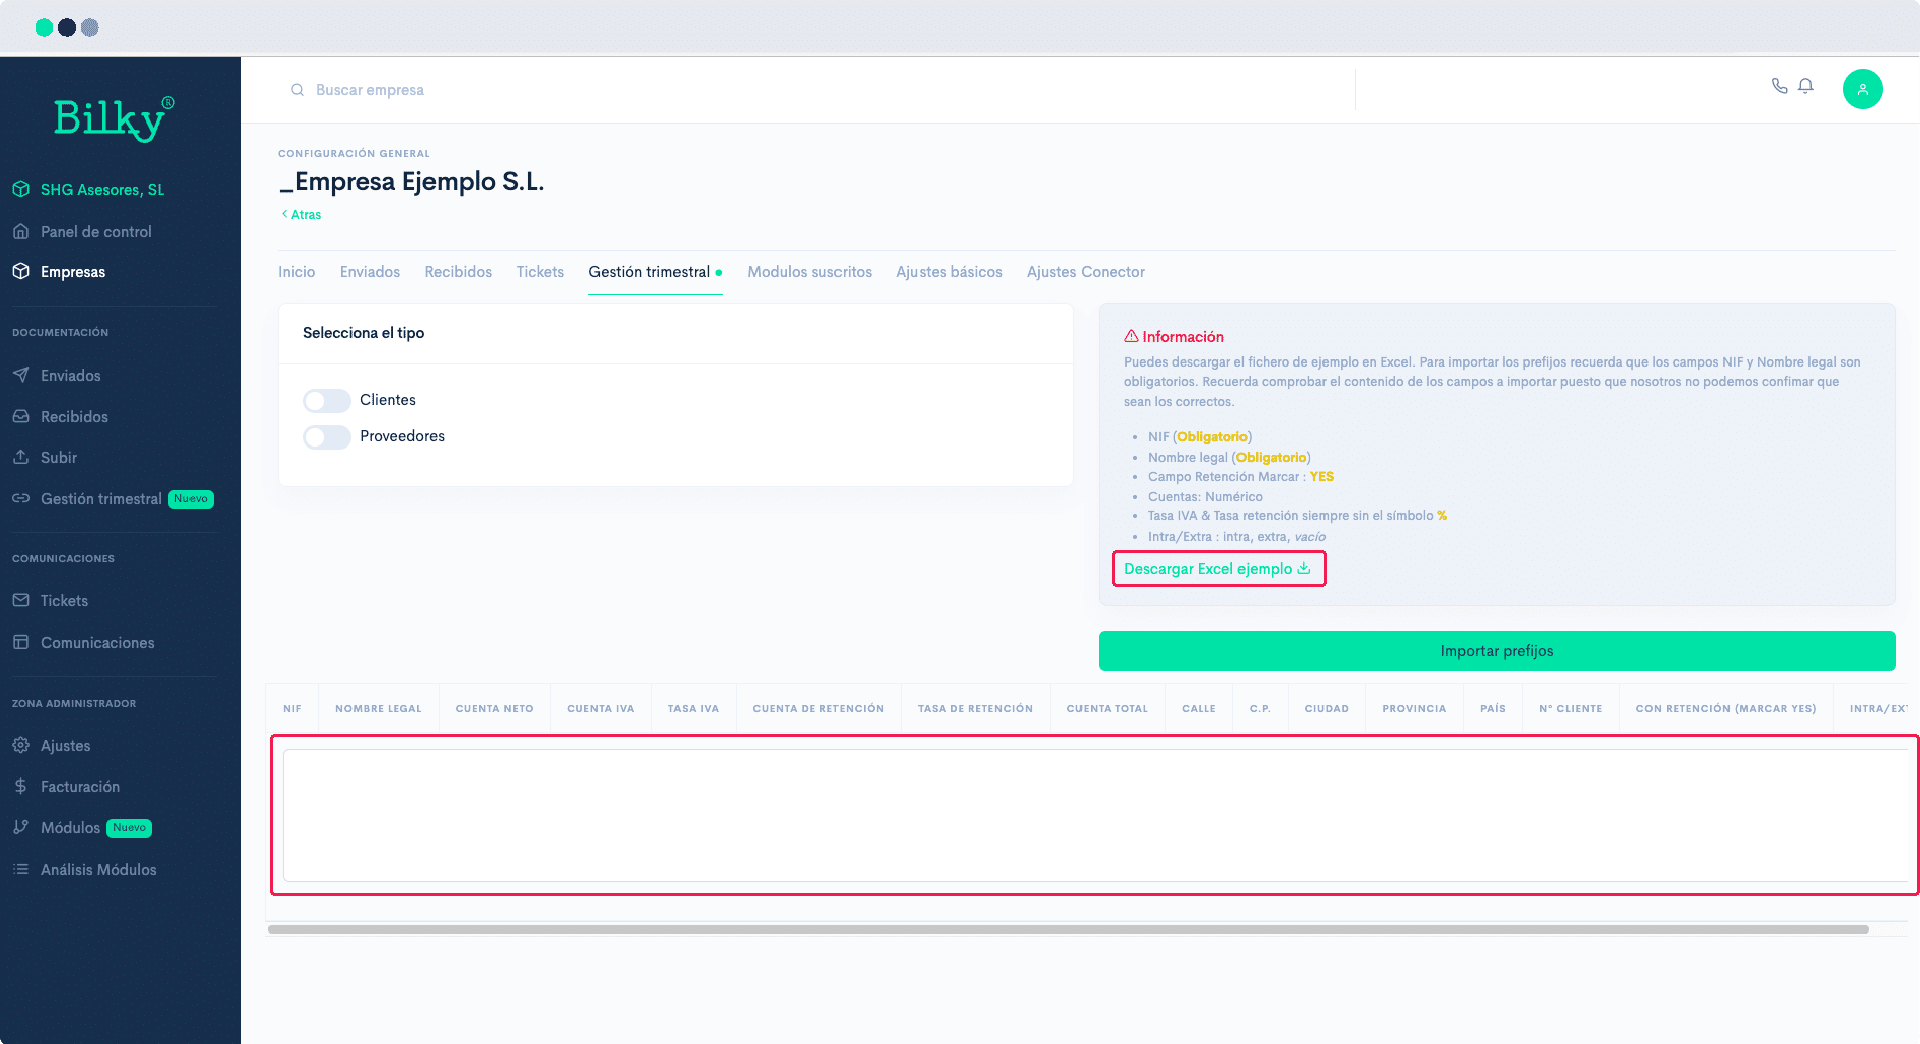Click the Panel de control home icon
Viewport: 1920px width, 1044px height.
21,231
